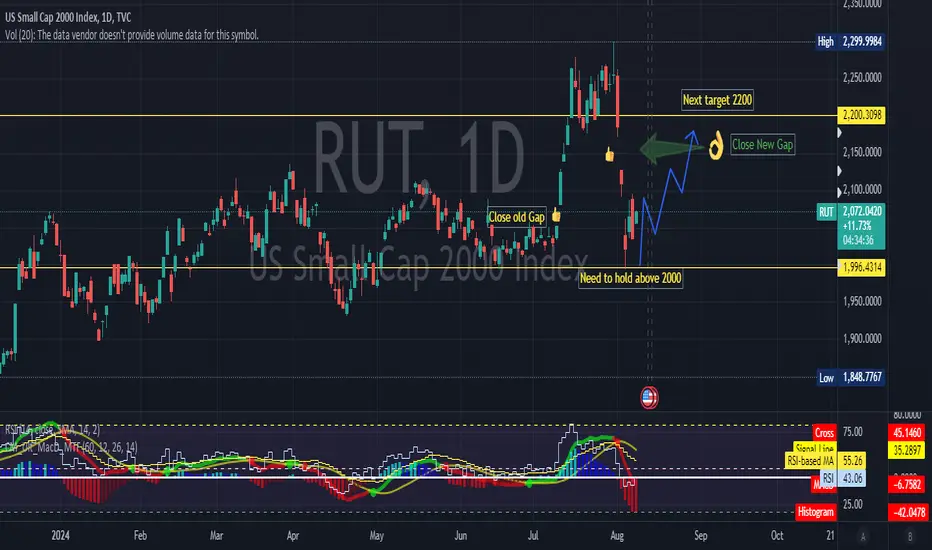Click the CM_Ult_MacD_MTF indicator legend
The height and width of the screenshot is (550, 932).
click(70, 447)
